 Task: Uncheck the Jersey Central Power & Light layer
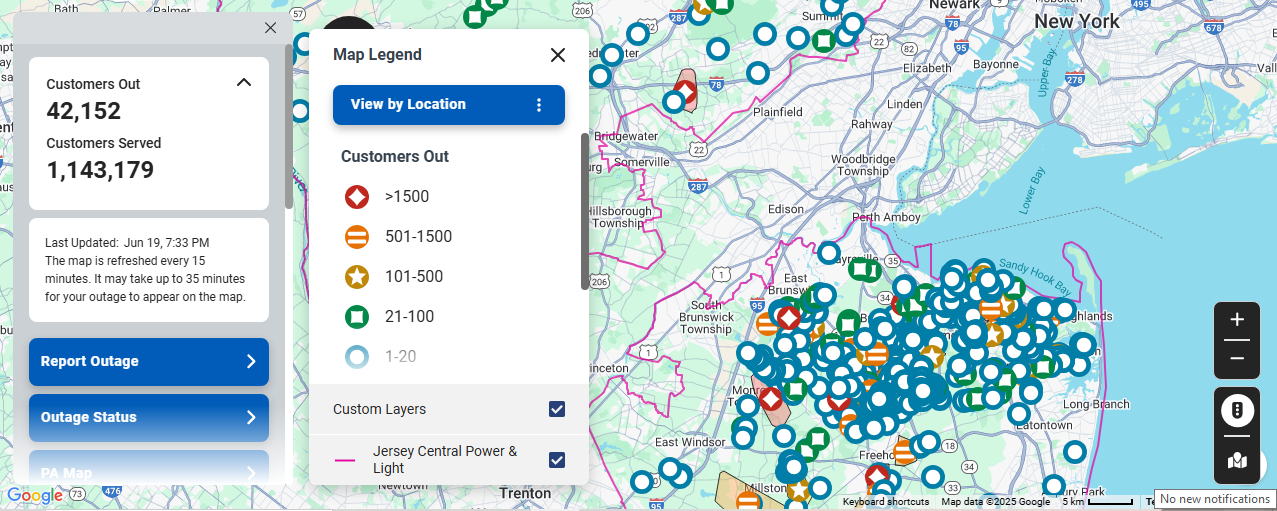tap(557, 460)
